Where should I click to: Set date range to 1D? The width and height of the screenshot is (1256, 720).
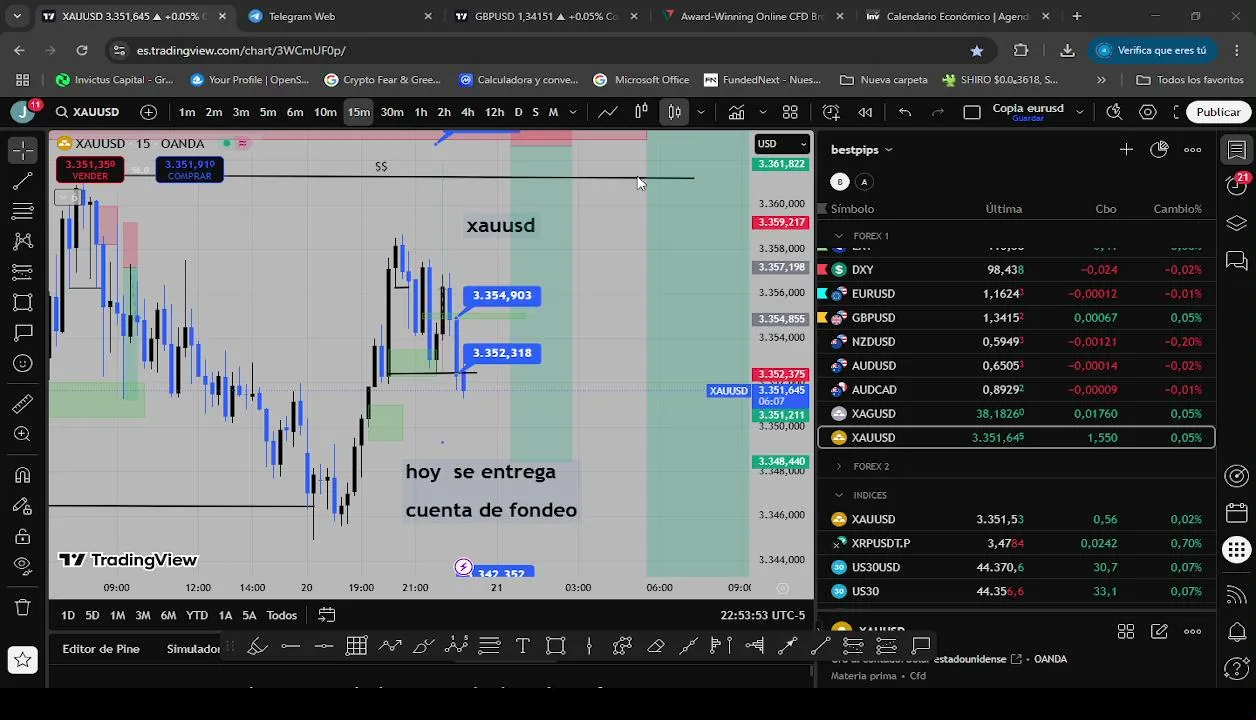click(x=68, y=615)
